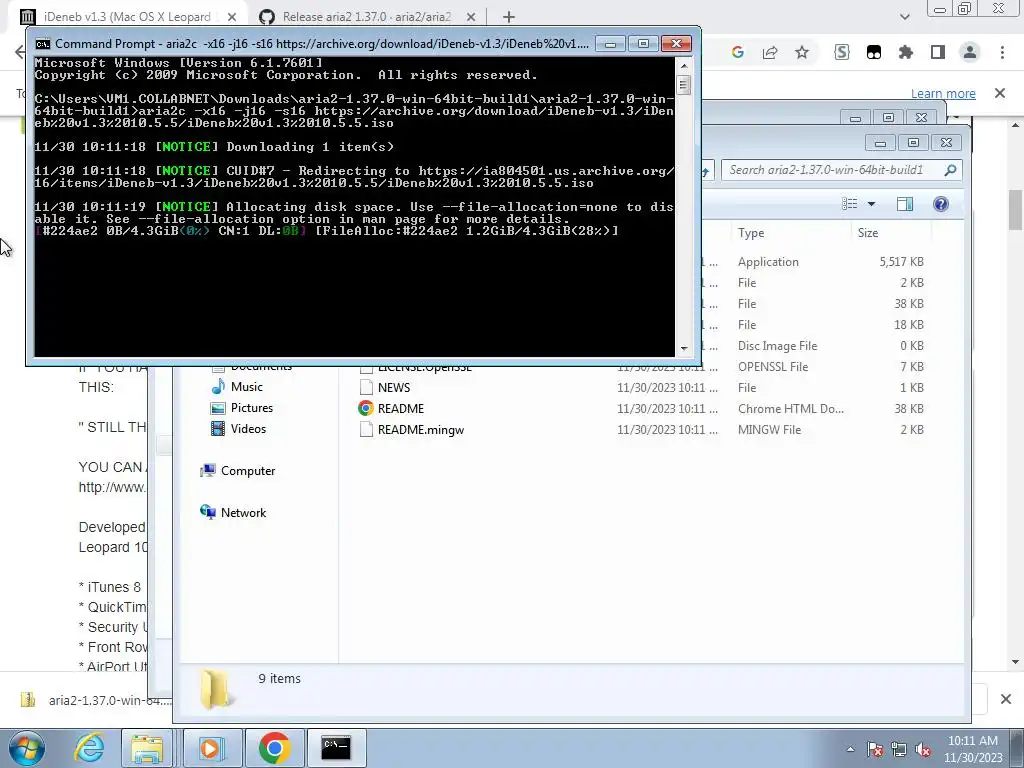This screenshot has width=1024, height=768.
Task: Bookmark this page with the star icon
Action: point(802,52)
